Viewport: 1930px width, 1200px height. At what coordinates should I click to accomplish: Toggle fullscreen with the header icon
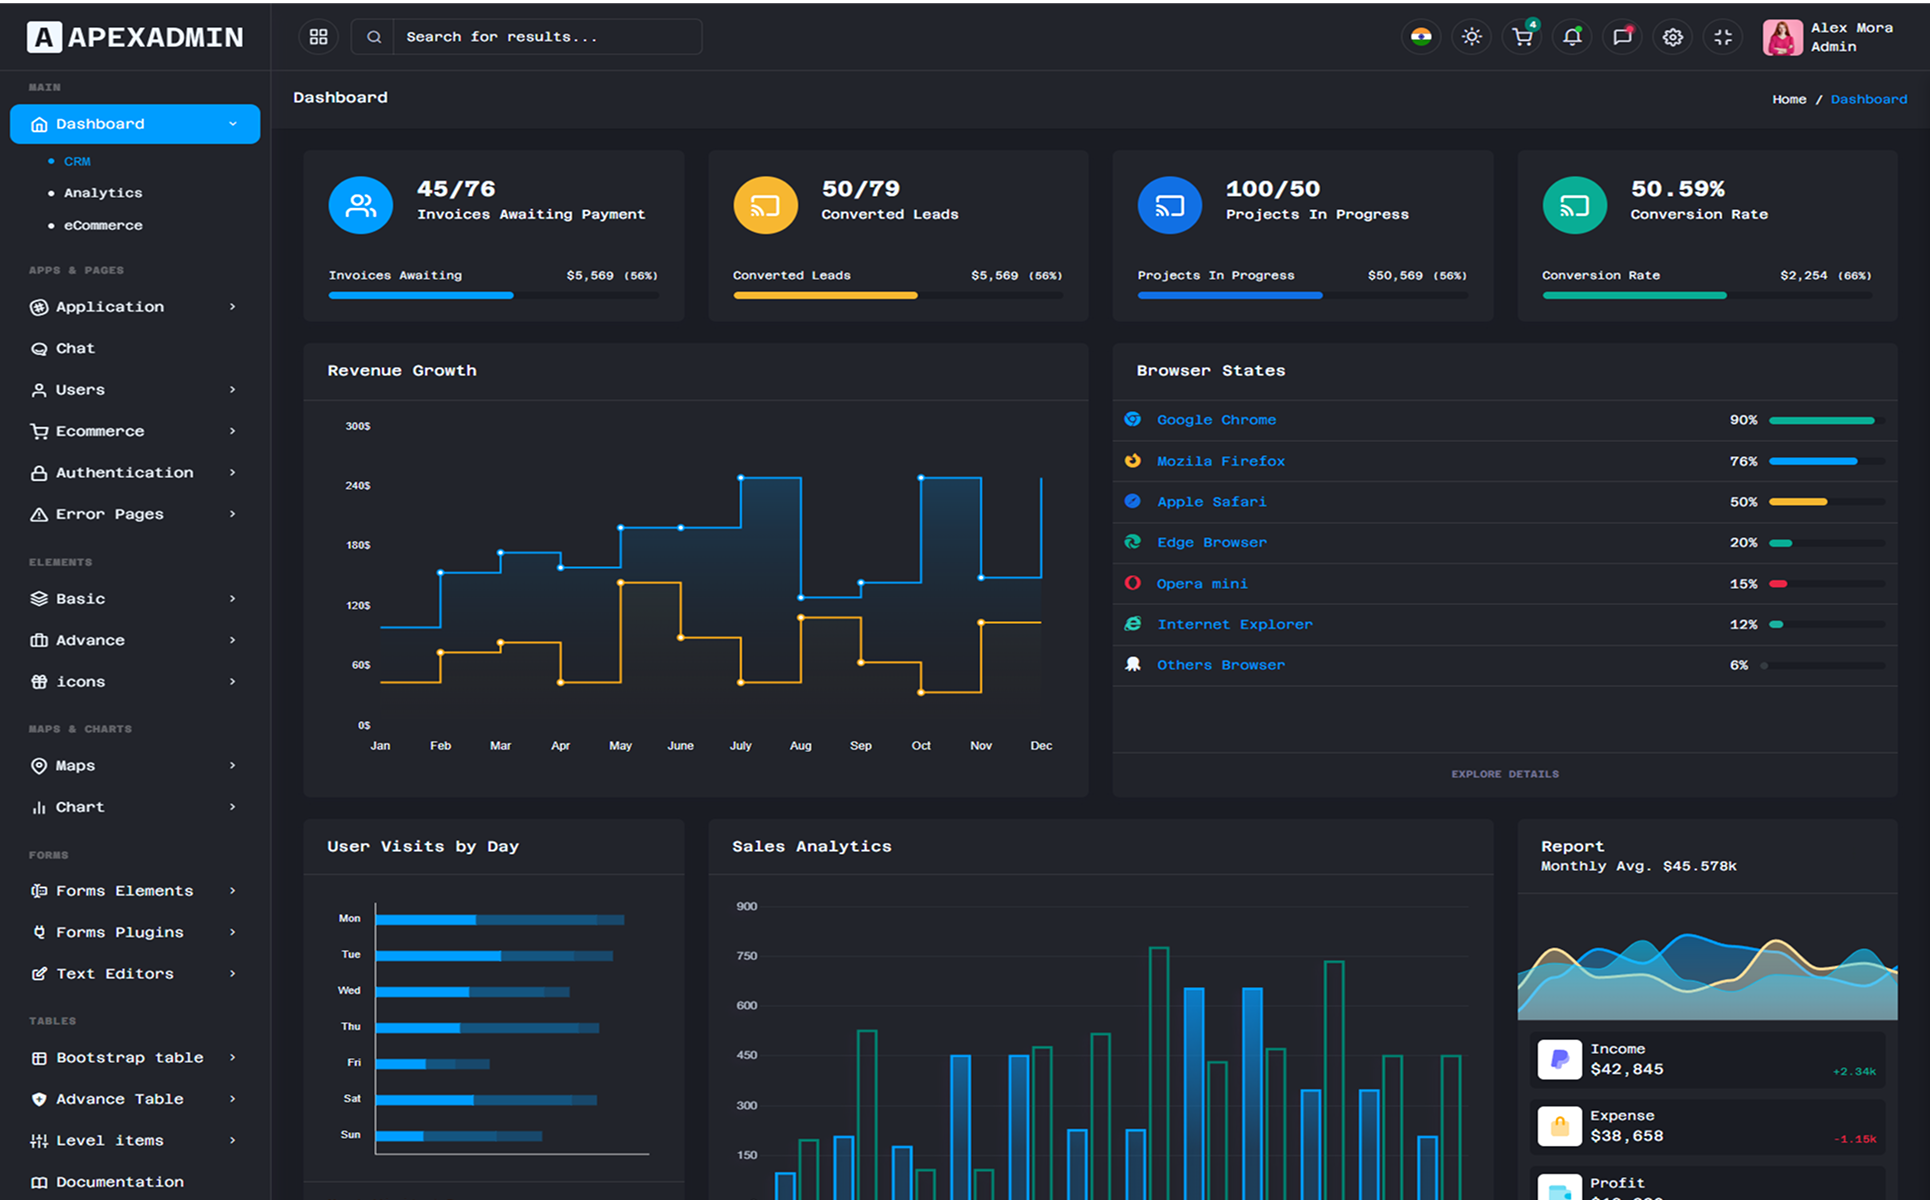1723,37
